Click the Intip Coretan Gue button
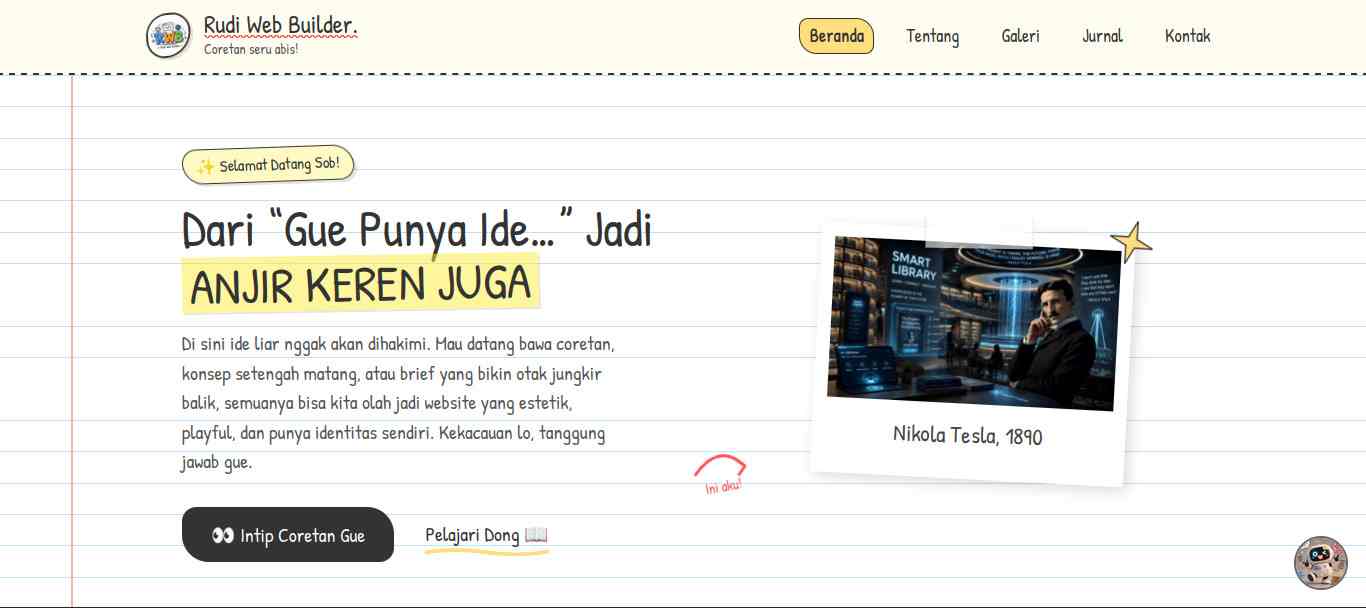 pyautogui.click(x=288, y=535)
